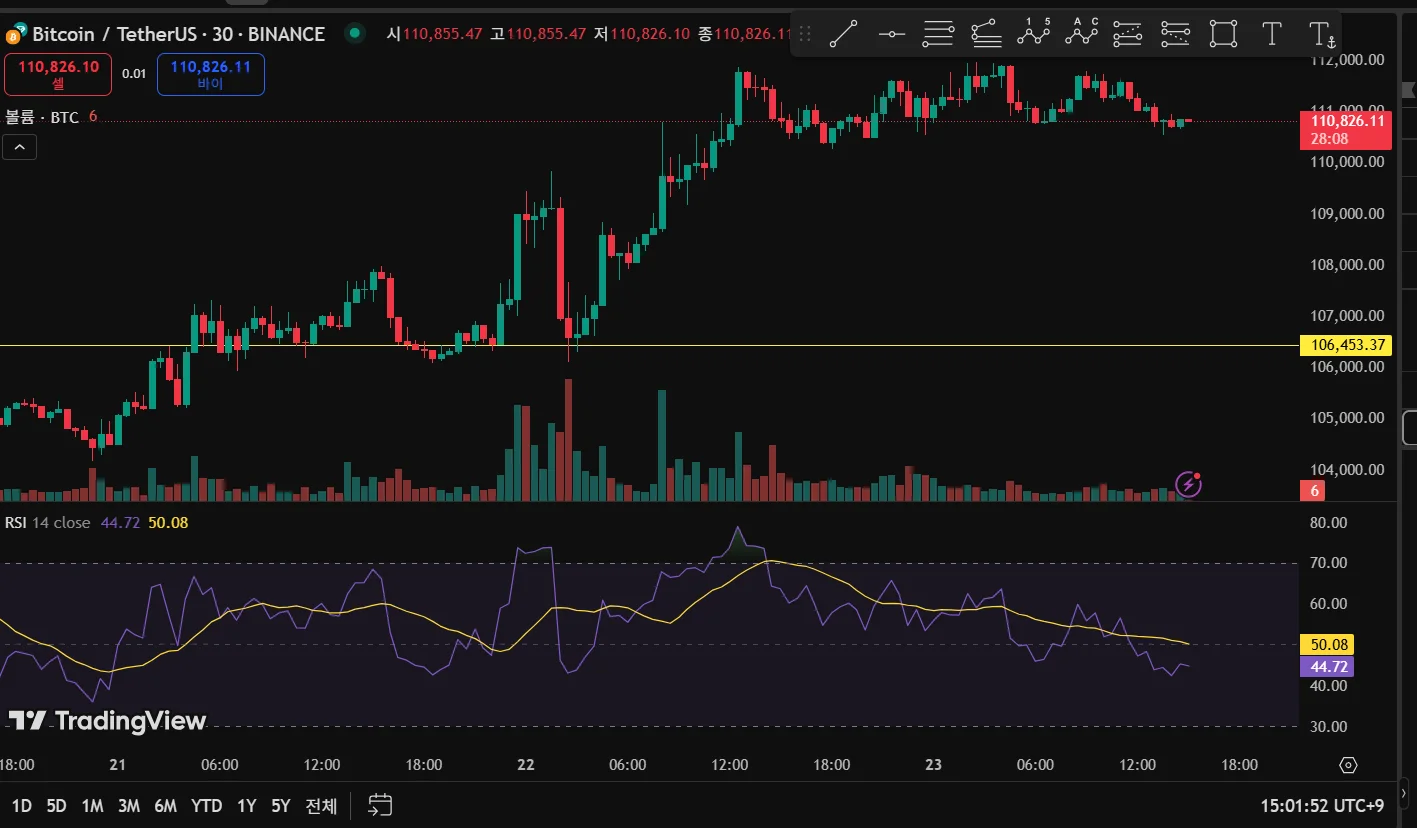Open the lightning bolt events icon

point(1188,485)
